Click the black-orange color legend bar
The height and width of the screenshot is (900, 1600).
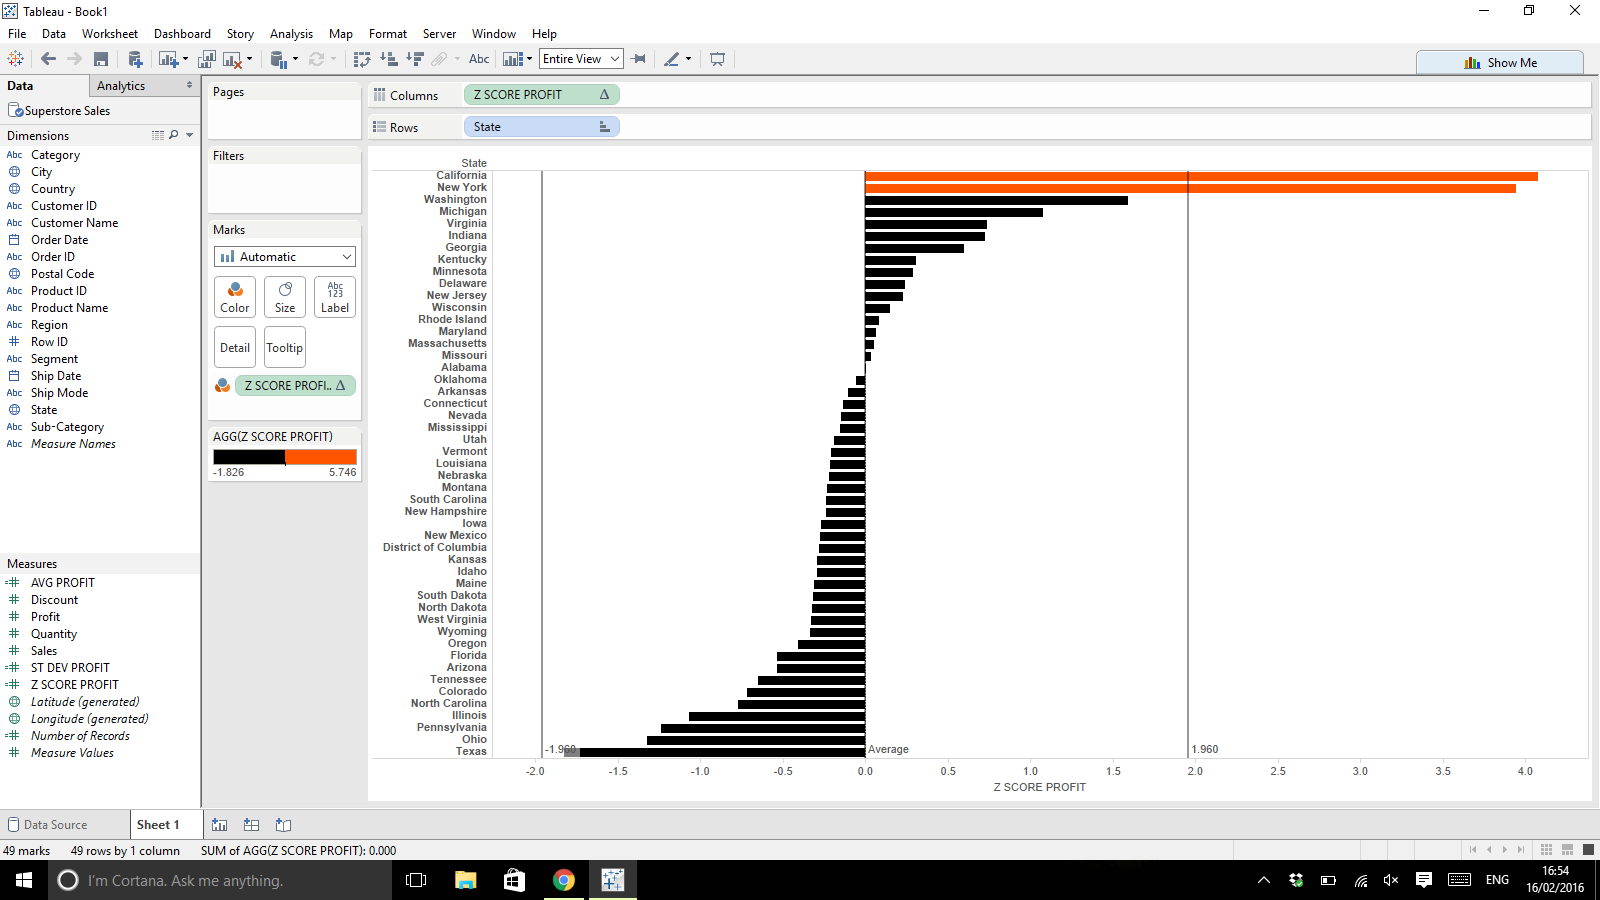tap(285, 457)
